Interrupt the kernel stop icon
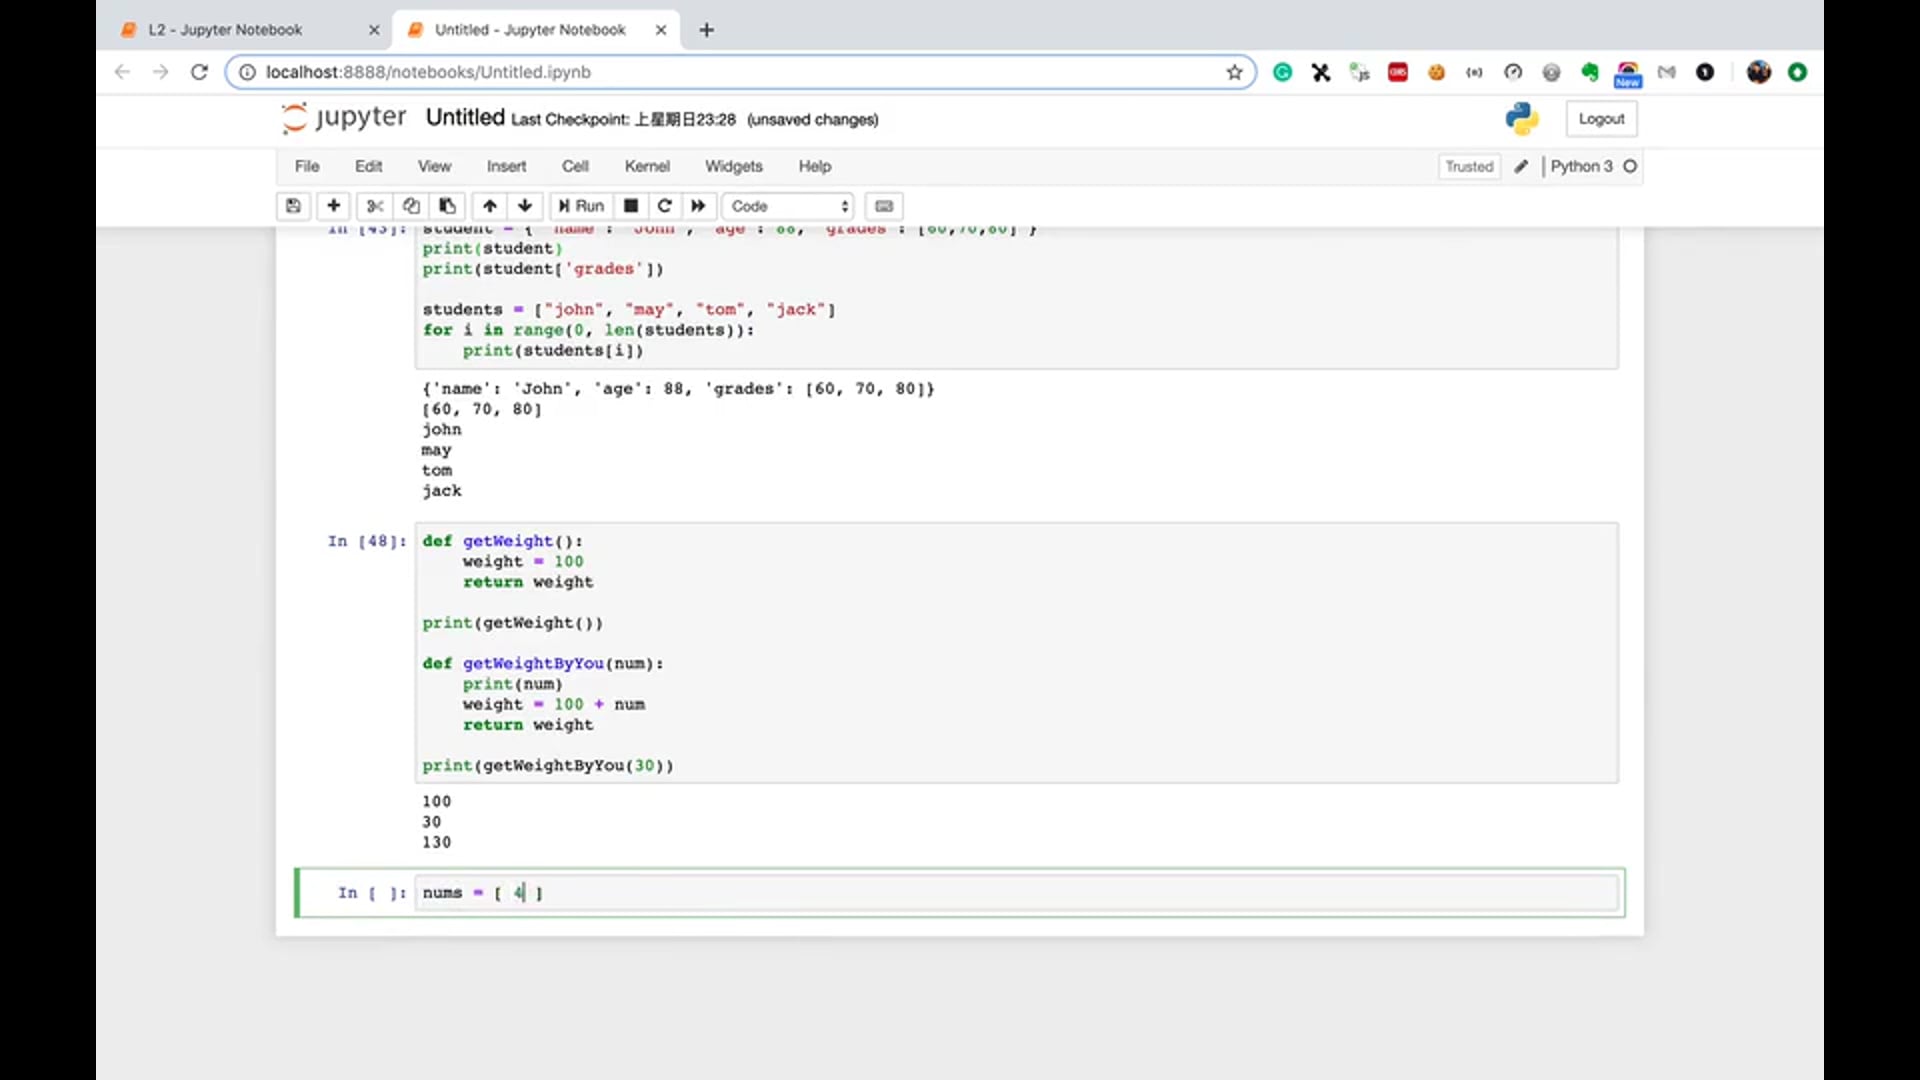1920x1080 pixels. tap(631, 206)
